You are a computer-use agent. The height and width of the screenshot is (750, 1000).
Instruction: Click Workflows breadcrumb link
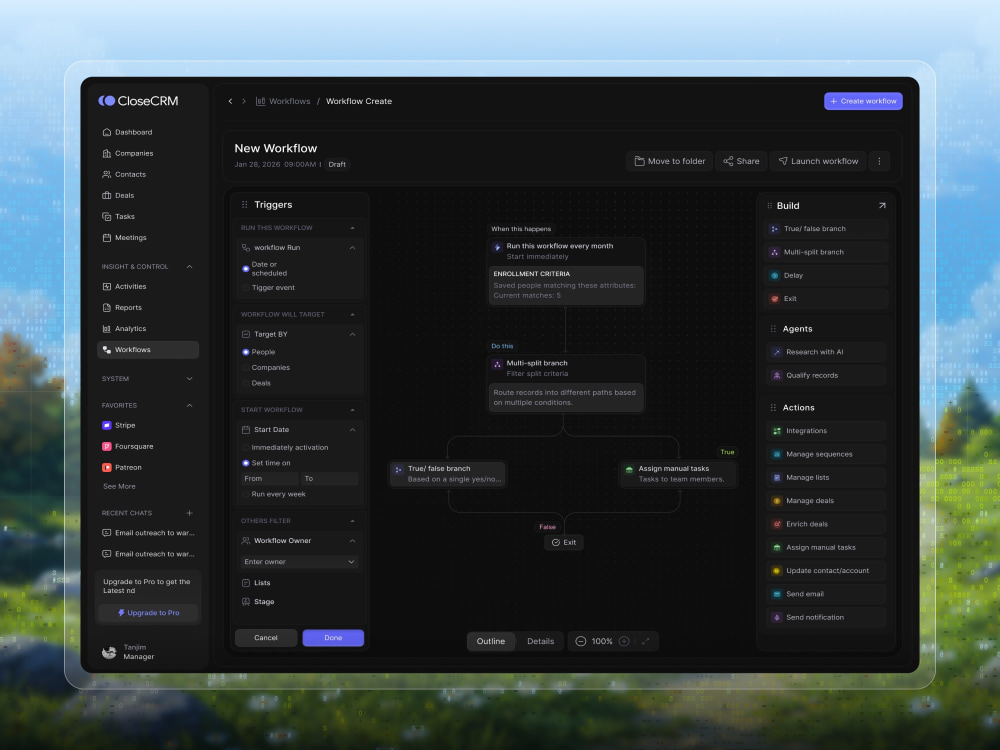click(x=283, y=101)
